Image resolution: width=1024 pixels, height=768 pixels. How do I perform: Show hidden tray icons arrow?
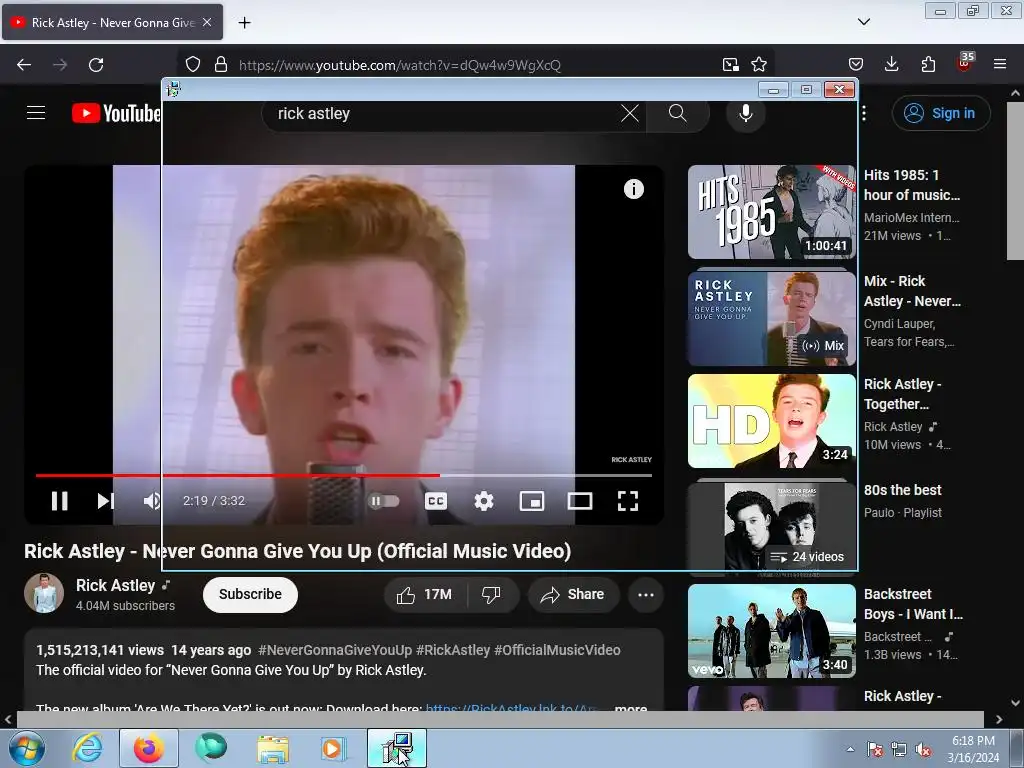tap(850, 749)
